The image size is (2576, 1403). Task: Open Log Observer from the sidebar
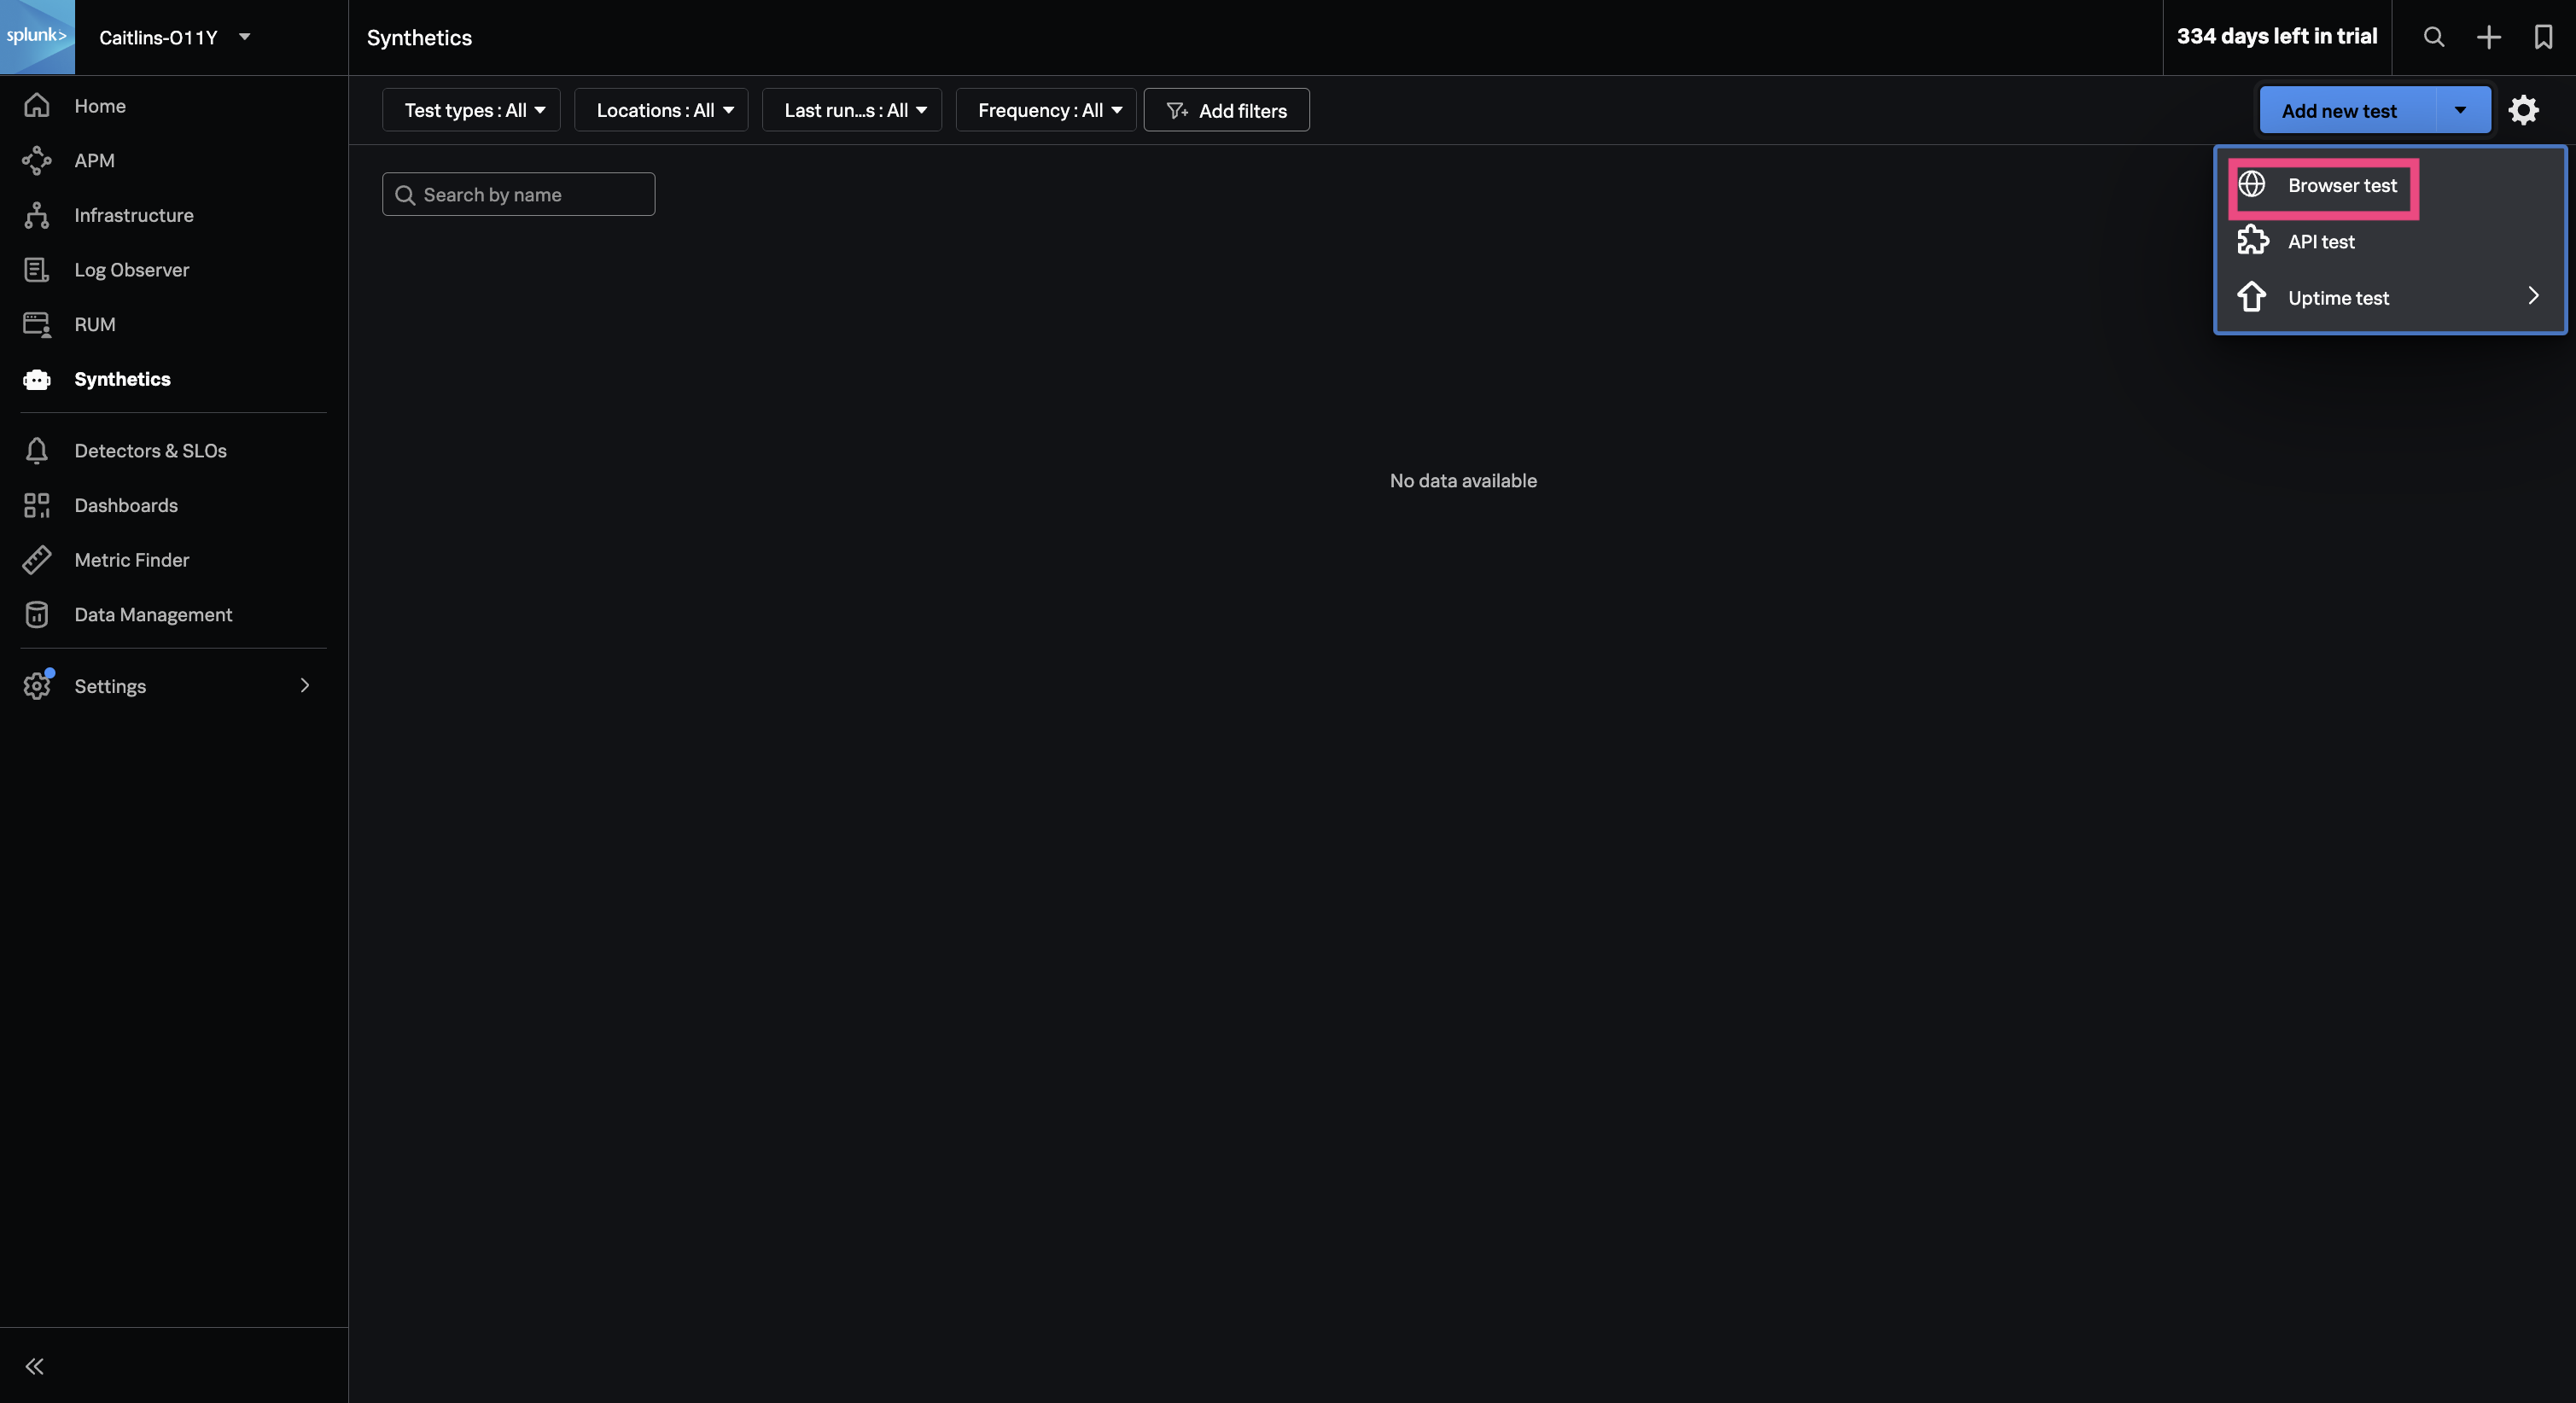click(x=131, y=270)
